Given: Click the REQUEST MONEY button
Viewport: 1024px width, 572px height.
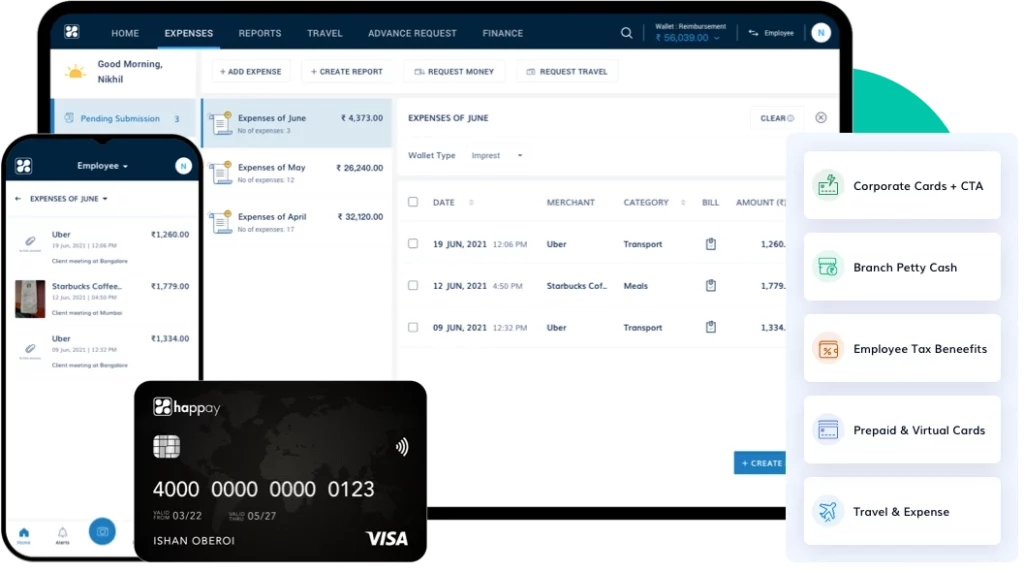Looking at the screenshot, I should click(455, 72).
